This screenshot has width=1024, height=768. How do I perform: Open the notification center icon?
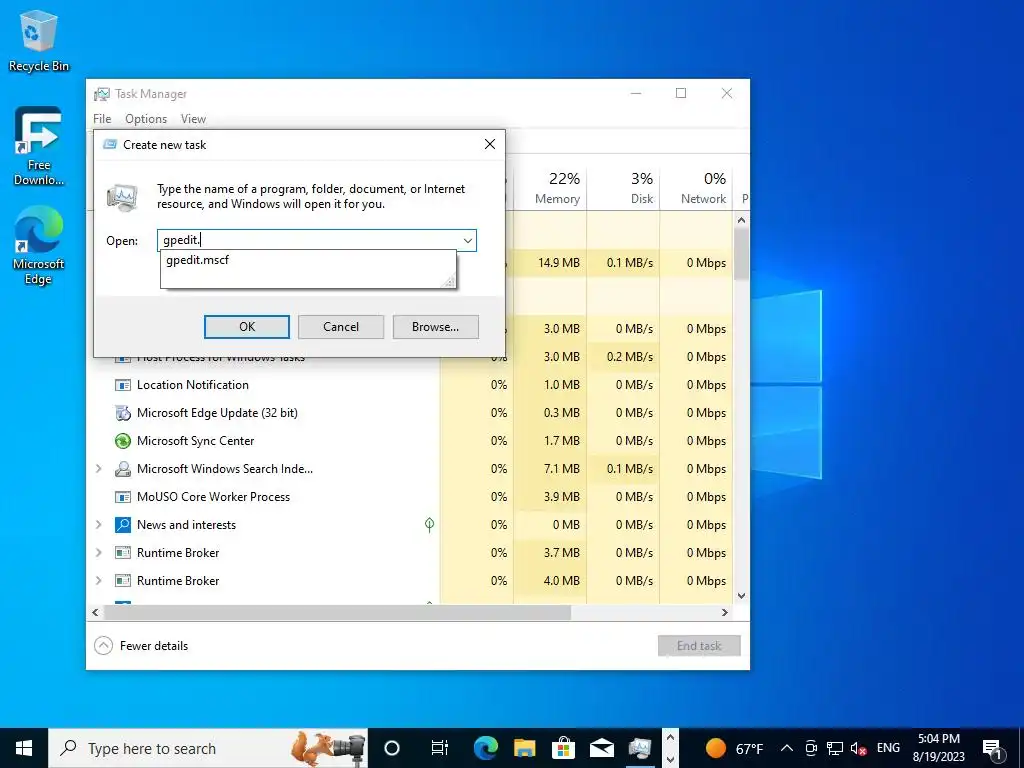tap(993, 748)
